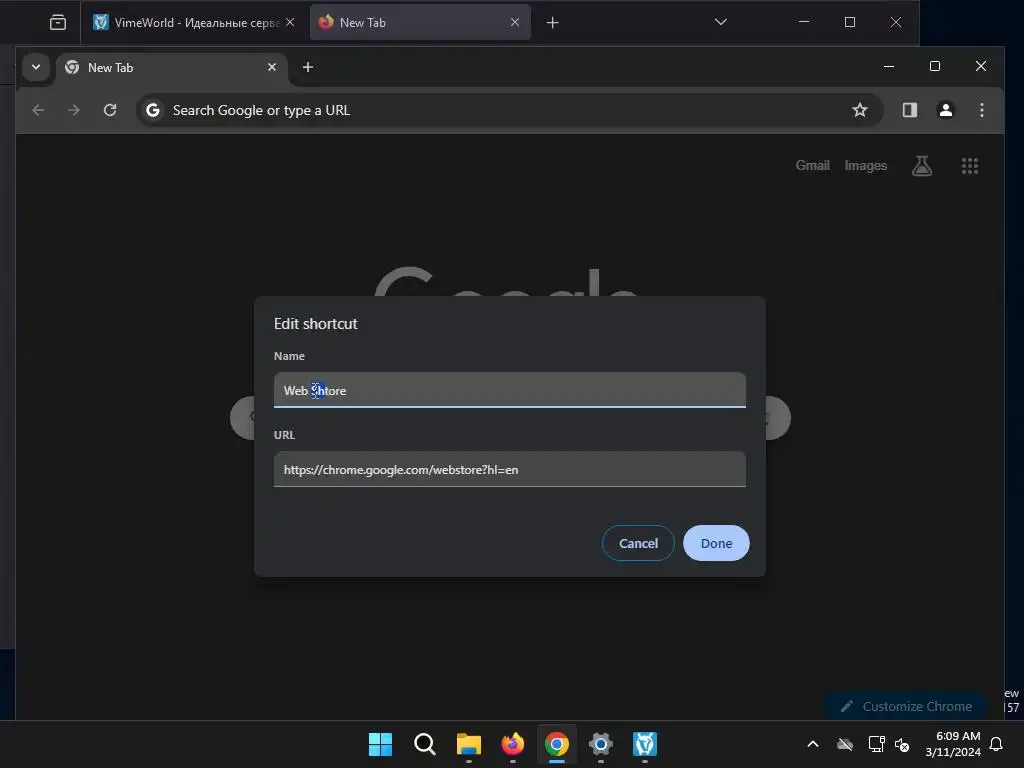Open Firefox list all tabs dropdown

[720, 22]
